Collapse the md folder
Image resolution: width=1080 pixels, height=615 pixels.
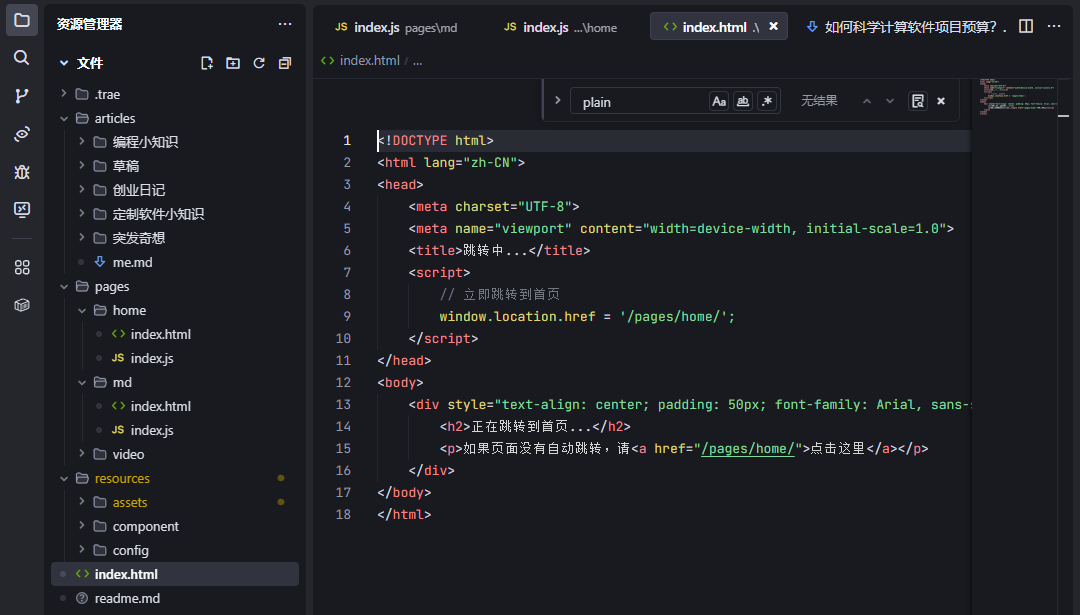[x=82, y=382]
